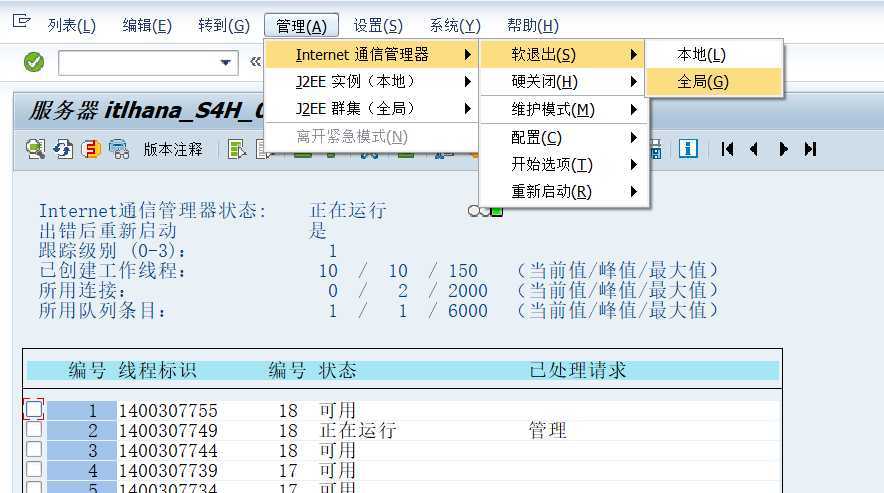884x493 pixels.
Task: Click row number 3 cell
Action: (x=82, y=451)
